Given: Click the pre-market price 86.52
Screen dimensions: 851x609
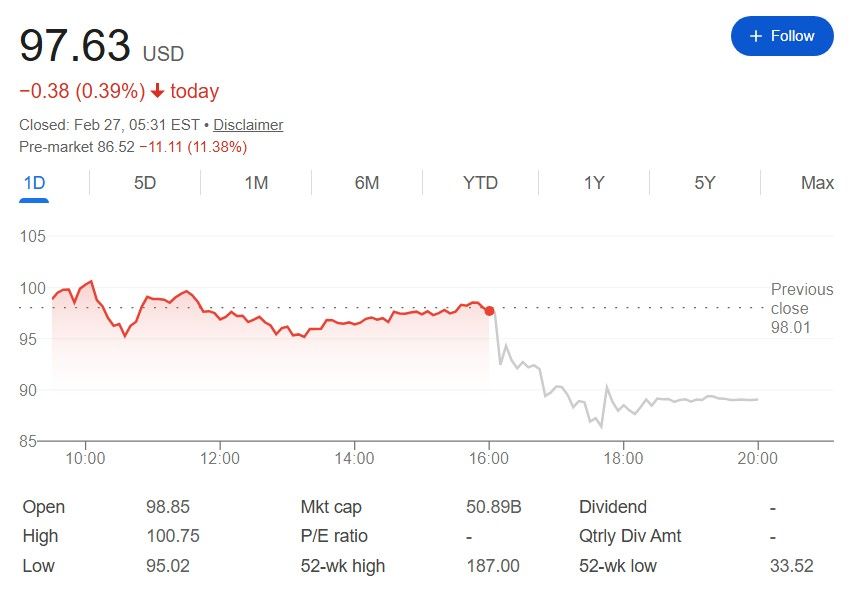Looking at the screenshot, I should [113, 147].
